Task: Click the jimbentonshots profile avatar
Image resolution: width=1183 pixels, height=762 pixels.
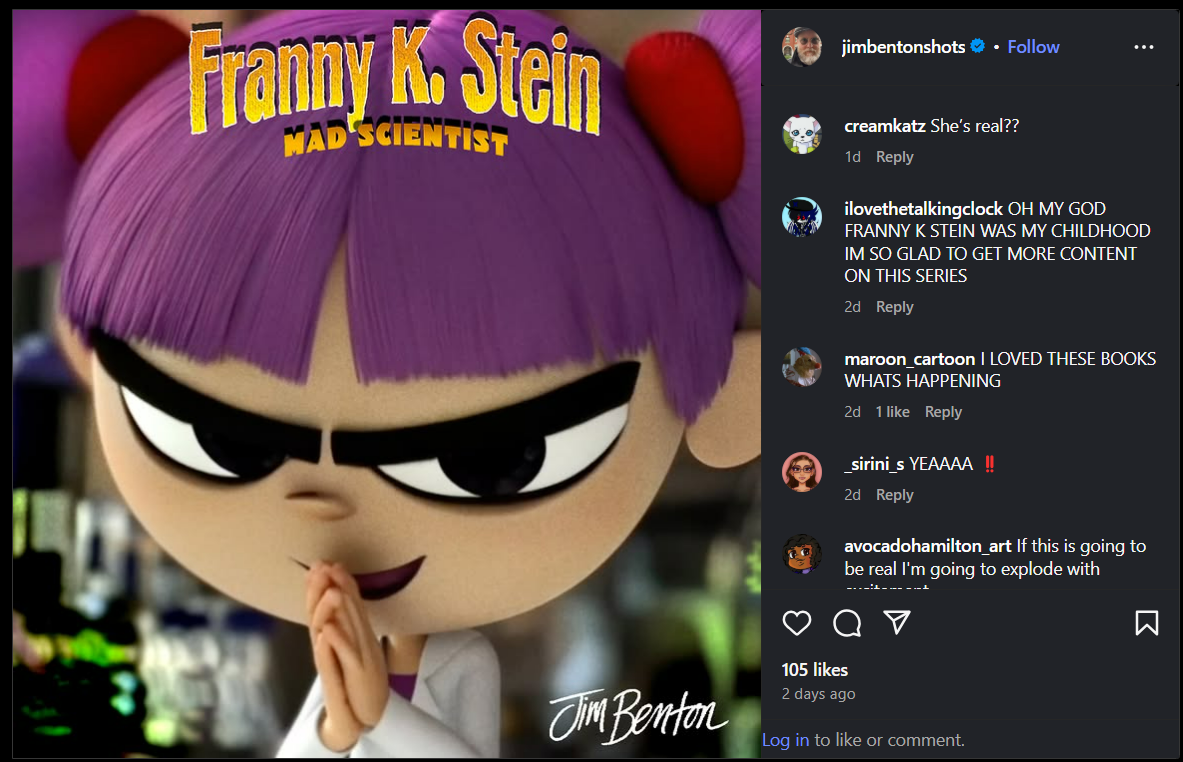Action: [x=802, y=47]
